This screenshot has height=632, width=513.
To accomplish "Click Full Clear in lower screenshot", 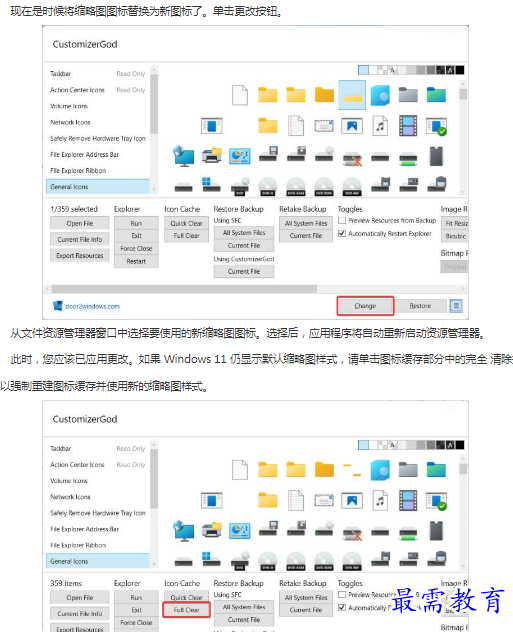I will pyautogui.click(x=187, y=610).
